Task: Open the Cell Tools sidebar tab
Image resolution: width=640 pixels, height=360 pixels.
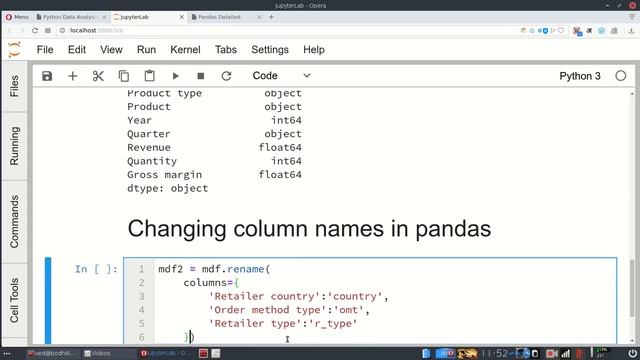Action: [14, 300]
